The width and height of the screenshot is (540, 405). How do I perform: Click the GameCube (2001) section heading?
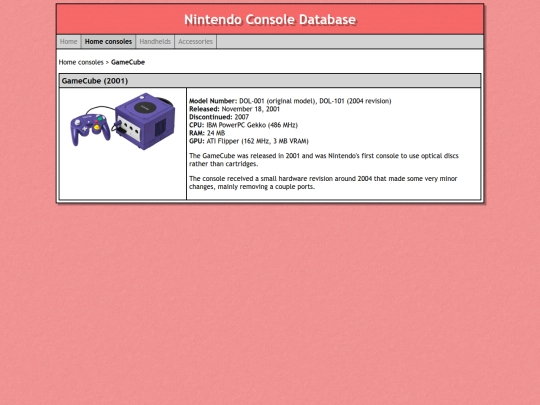(x=95, y=81)
